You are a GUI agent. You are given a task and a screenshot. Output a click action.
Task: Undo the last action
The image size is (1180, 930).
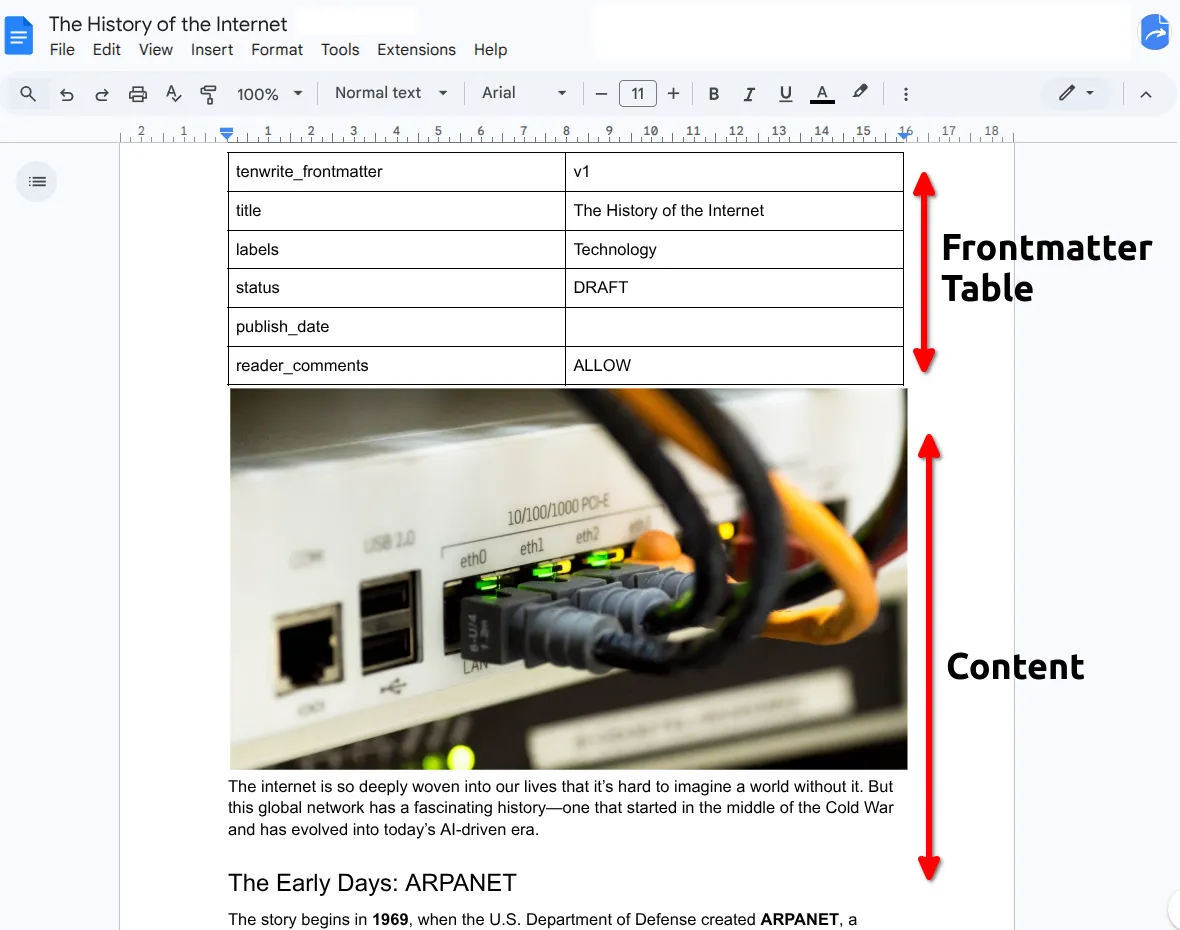pyautogui.click(x=66, y=93)
